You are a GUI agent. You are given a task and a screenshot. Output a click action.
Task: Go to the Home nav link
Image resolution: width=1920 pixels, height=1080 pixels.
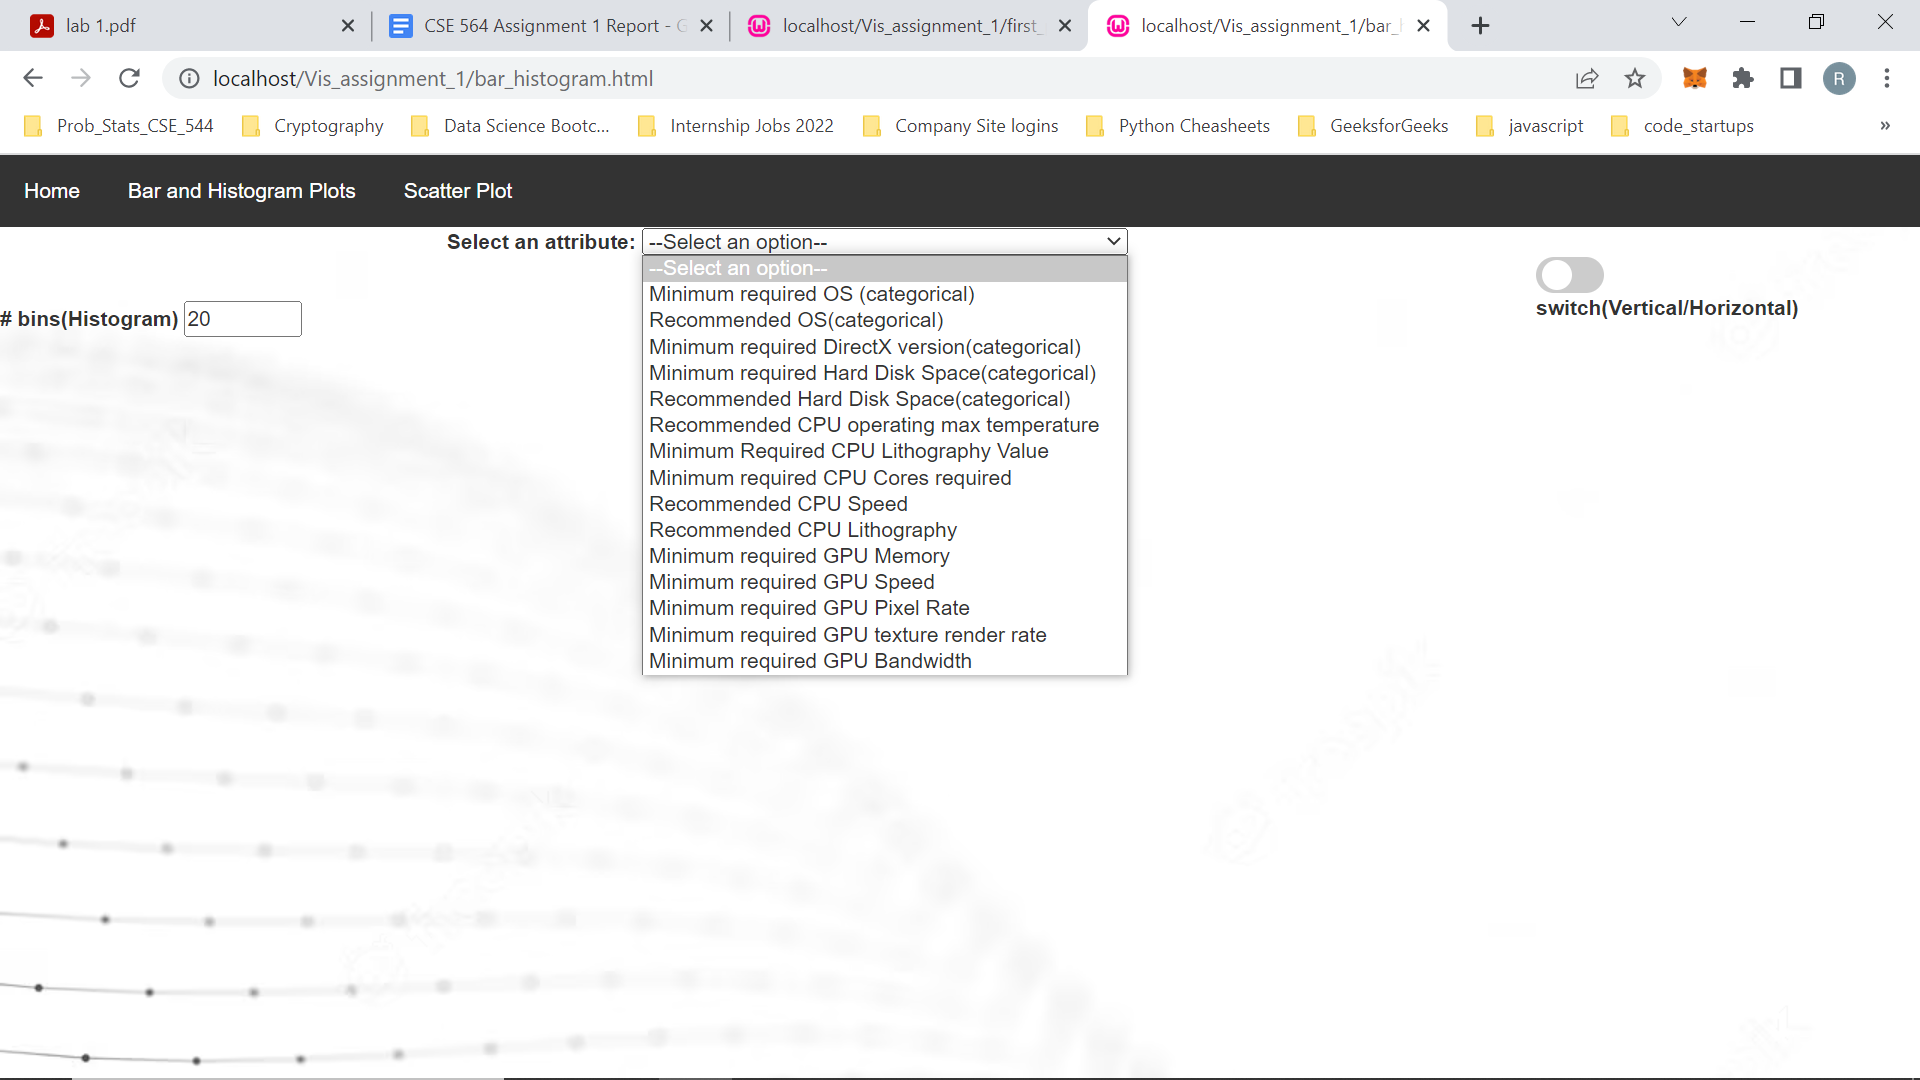[x=52, y=191]
